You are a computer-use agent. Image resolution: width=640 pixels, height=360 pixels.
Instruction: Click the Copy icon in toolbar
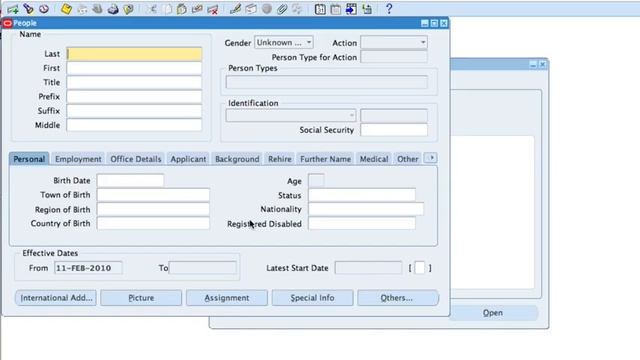pyautogui.click(x=167, y=9)
